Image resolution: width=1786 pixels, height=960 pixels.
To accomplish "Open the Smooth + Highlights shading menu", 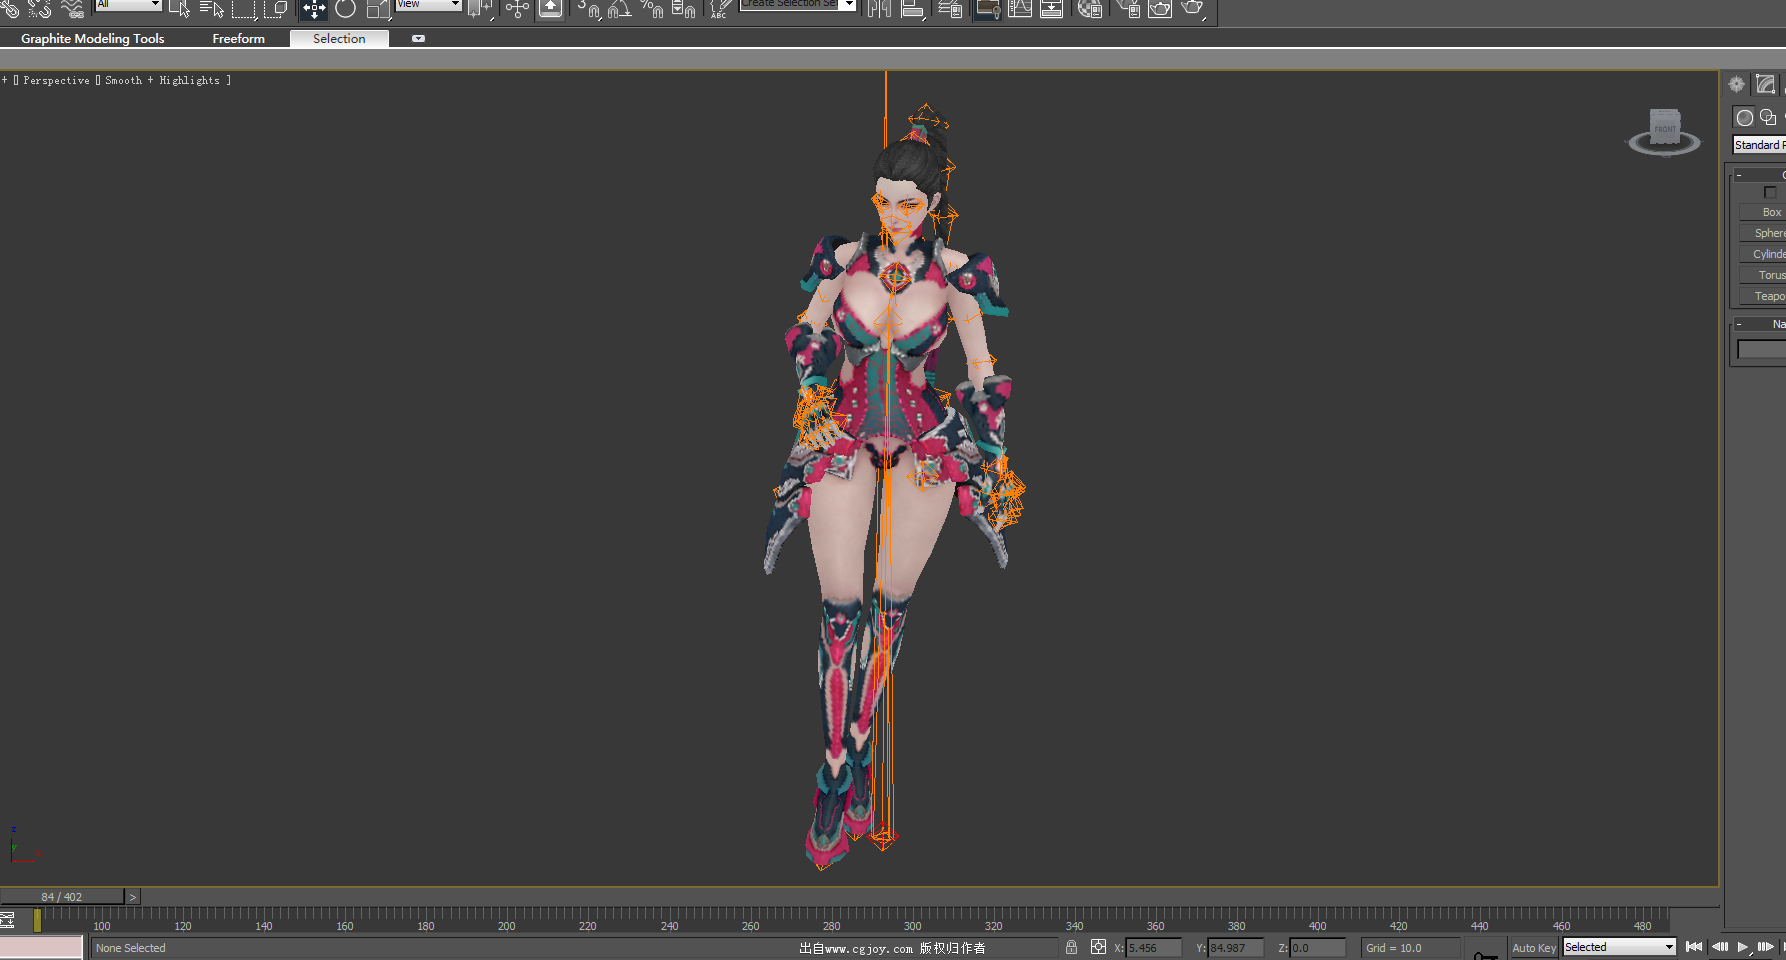I will [x=162, y=80].
